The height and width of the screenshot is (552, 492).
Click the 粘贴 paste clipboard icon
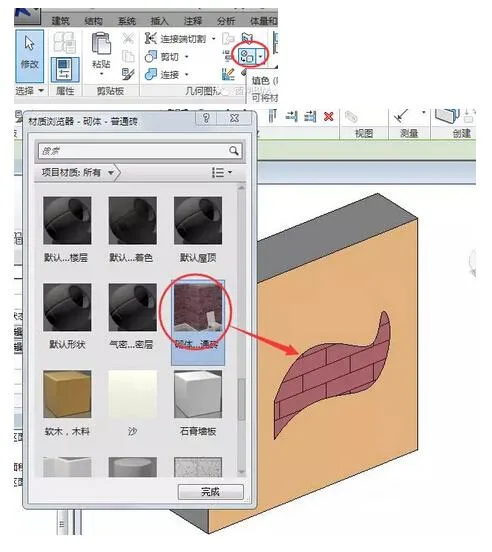point(101,44)
